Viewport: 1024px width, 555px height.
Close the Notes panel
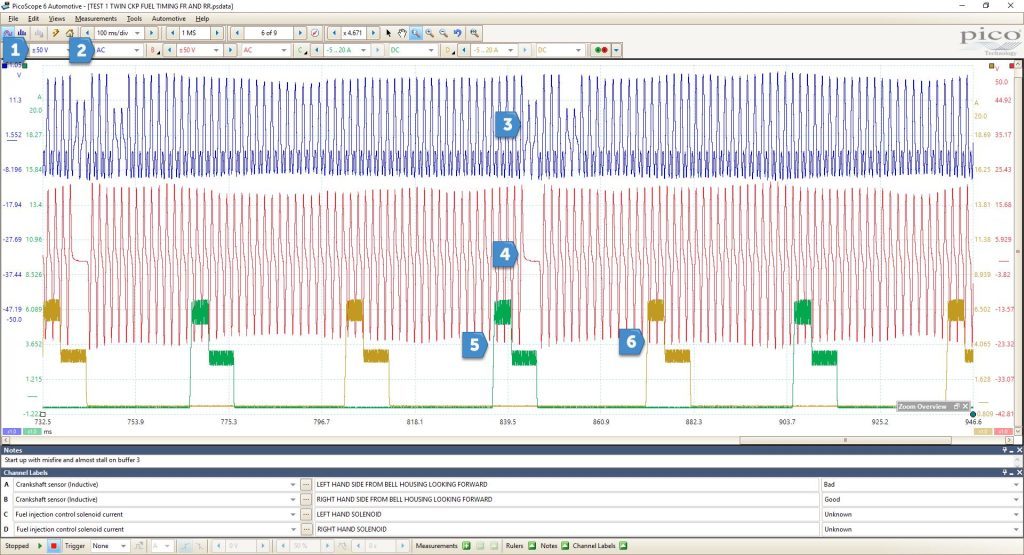click(x=1019, y=450)
